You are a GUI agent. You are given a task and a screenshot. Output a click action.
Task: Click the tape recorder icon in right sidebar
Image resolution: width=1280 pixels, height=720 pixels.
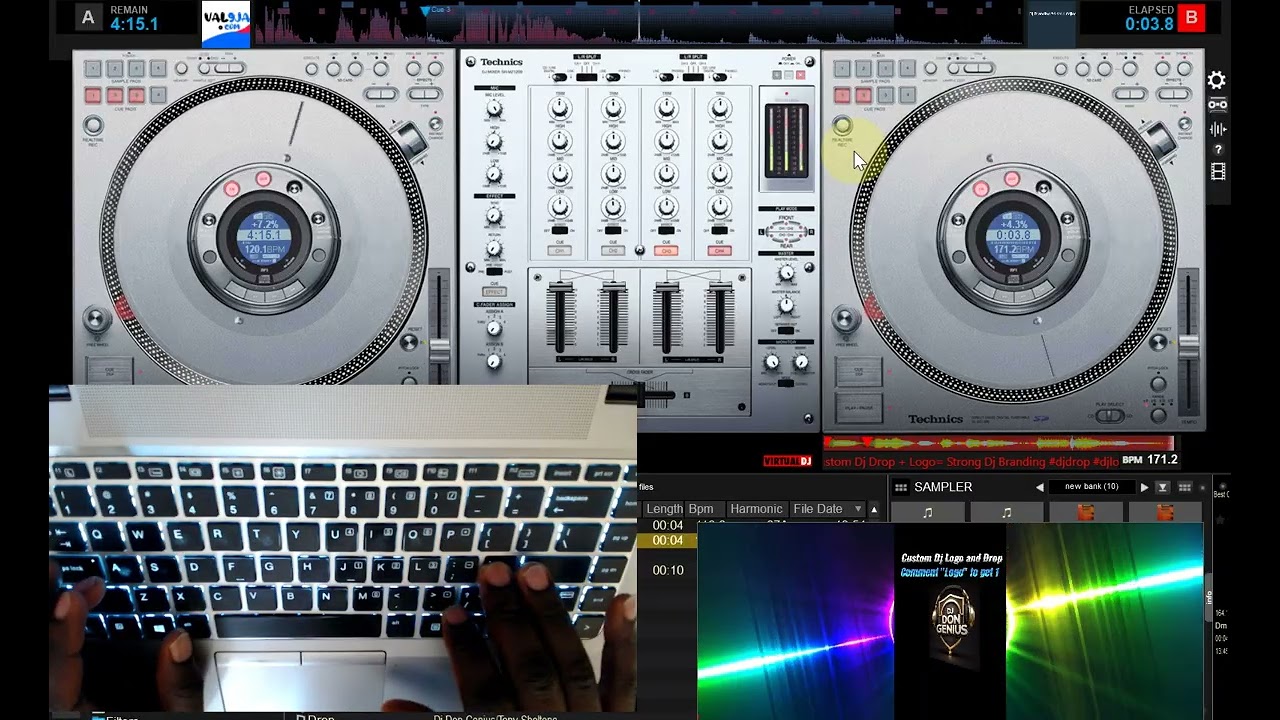pos(1217,105)
